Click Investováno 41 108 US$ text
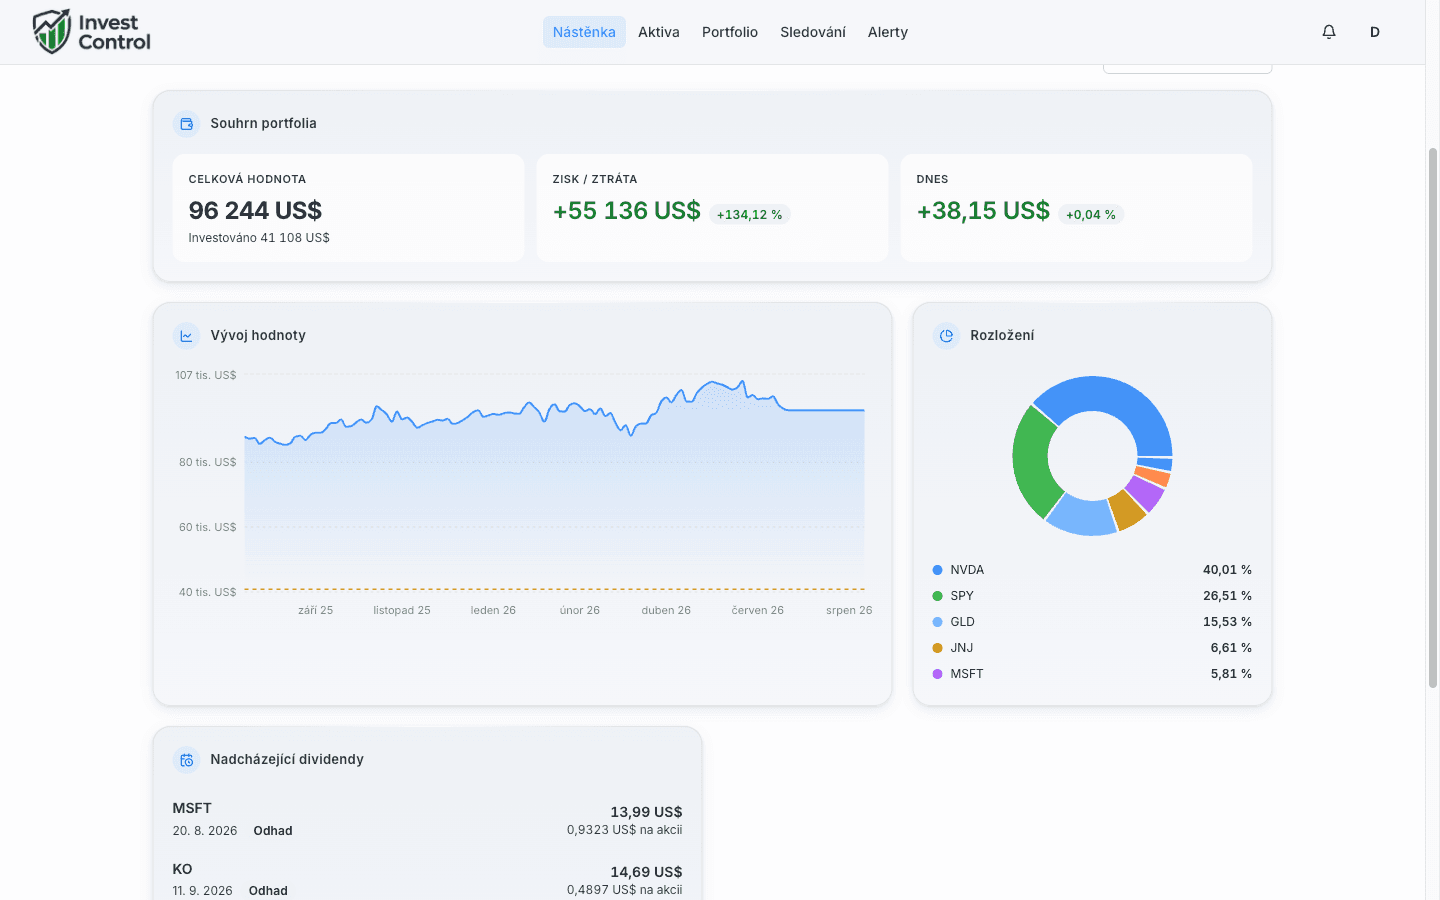1440x900 pixels. coord(259,238)
